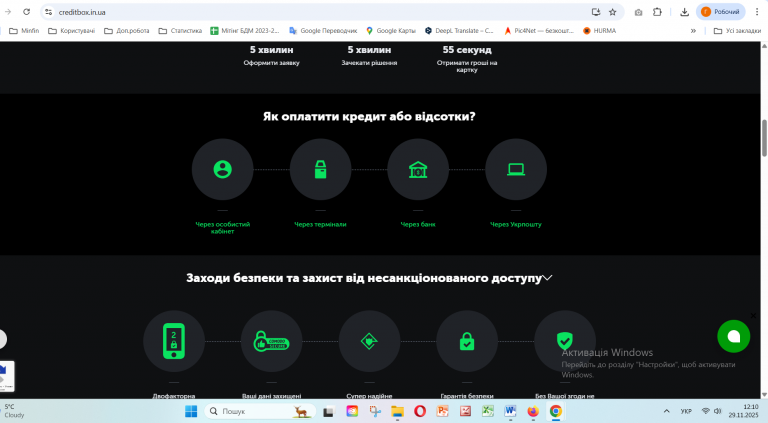Click the padlock 'Гарантія безпеки' icon

(x=467, y=341)
